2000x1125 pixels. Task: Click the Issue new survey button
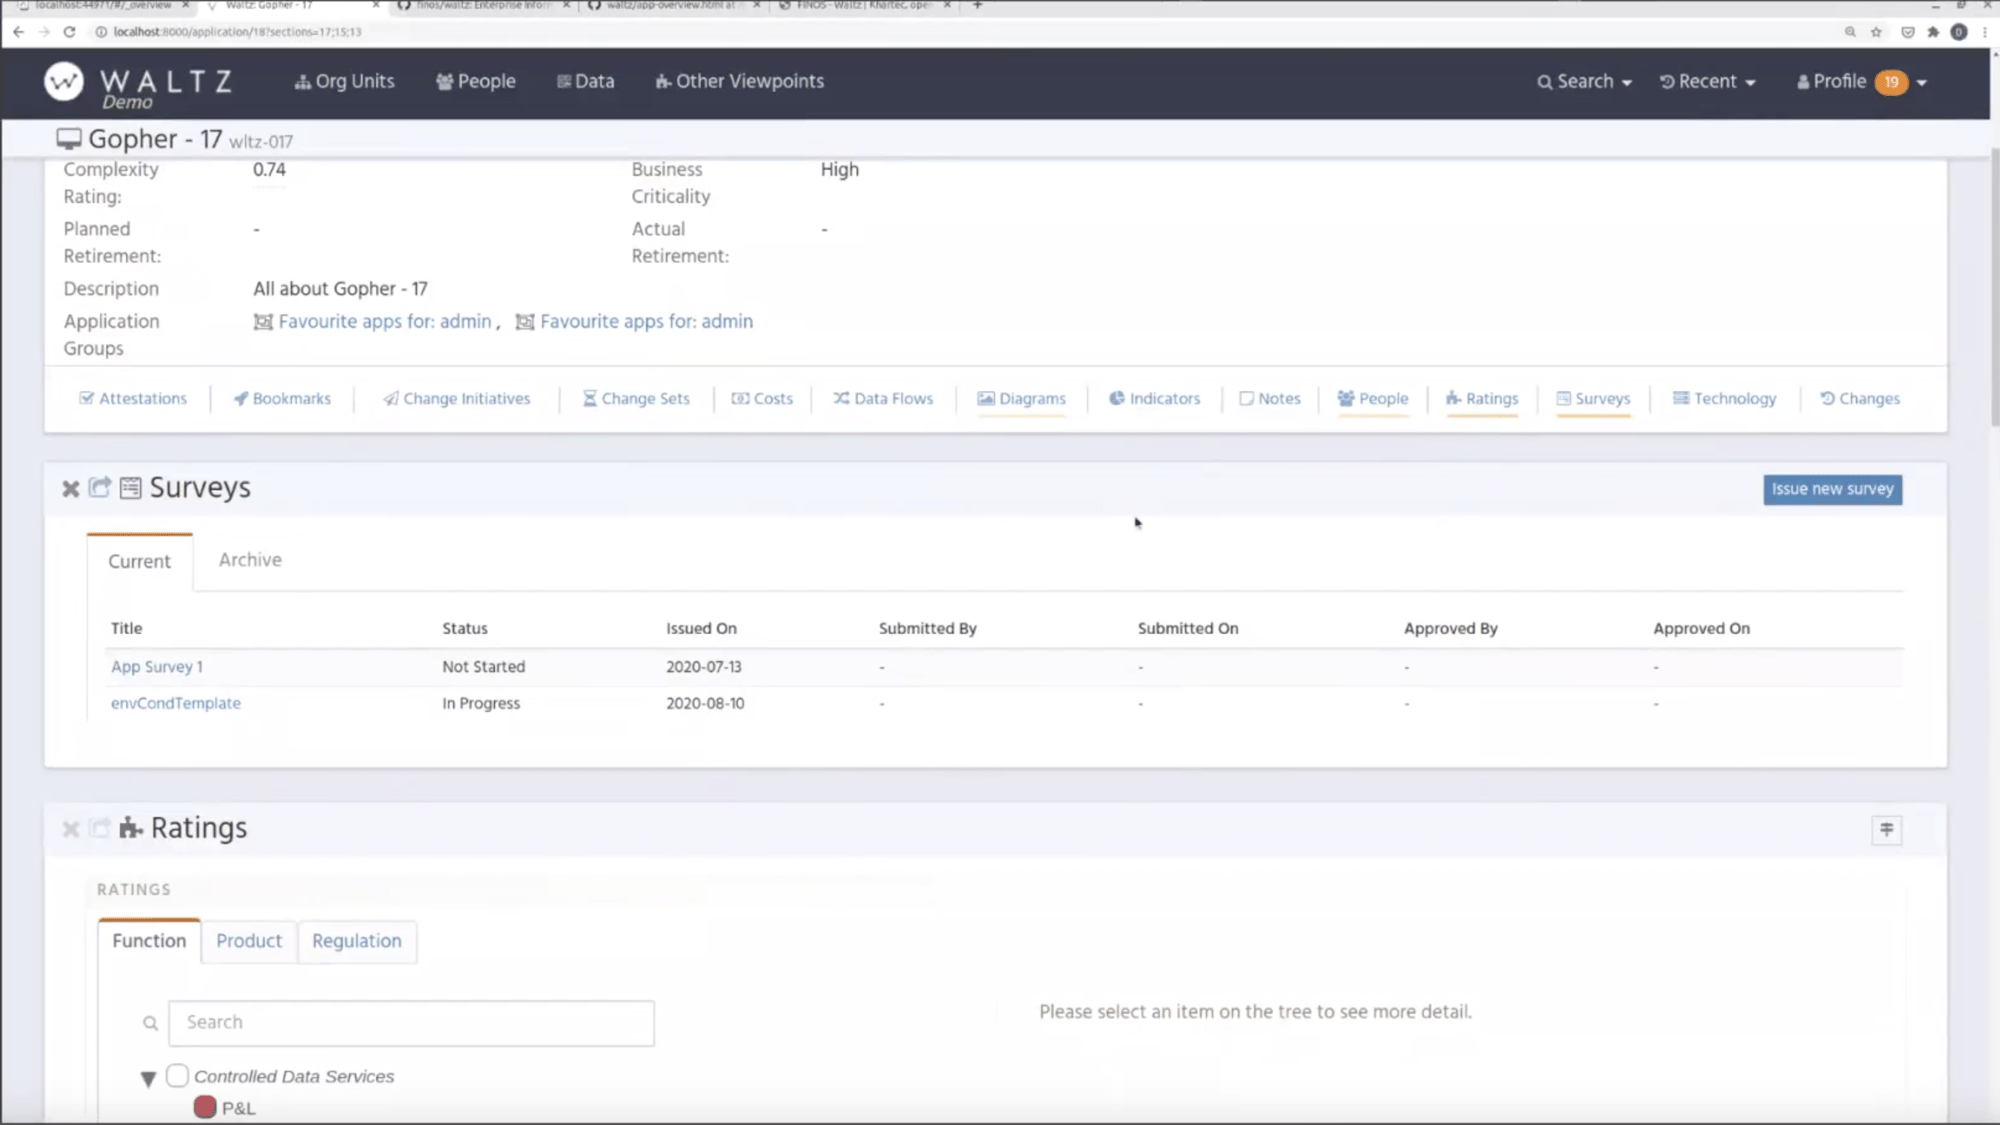point(1832,488)
